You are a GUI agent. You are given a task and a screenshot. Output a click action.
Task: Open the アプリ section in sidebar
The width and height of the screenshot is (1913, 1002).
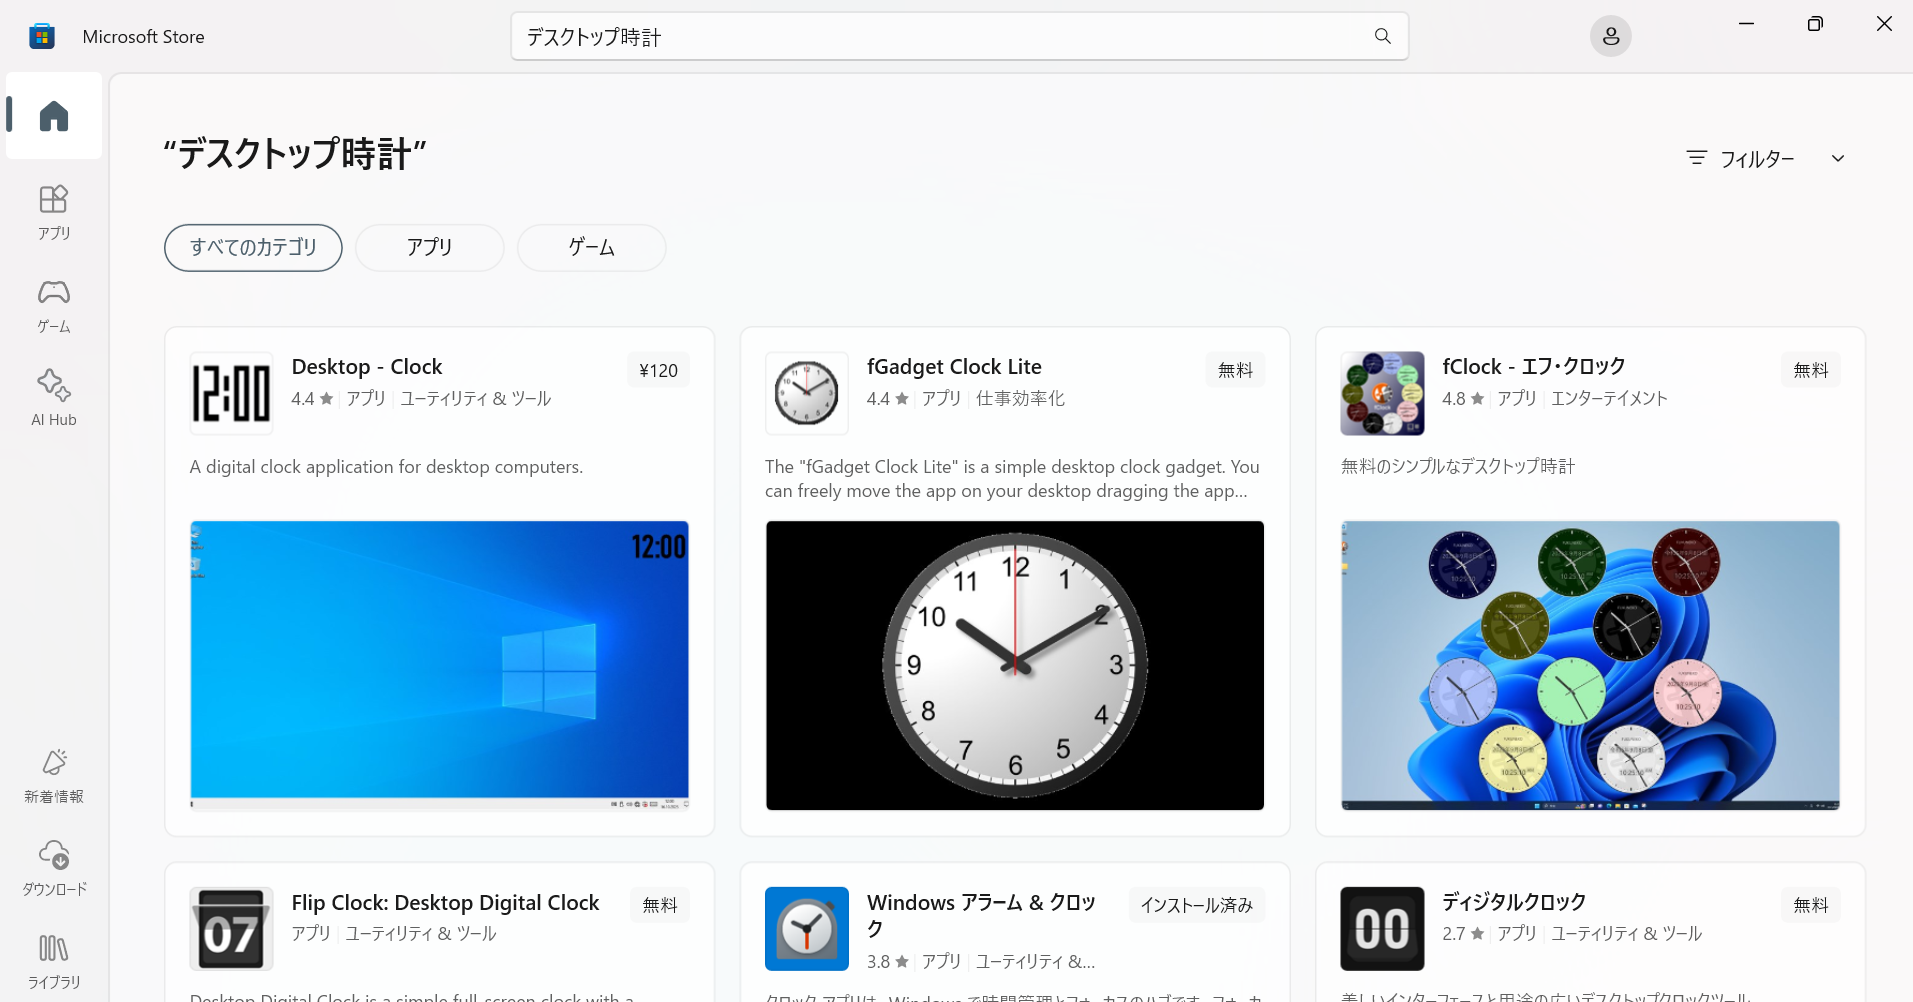click(x=54, y=211)
